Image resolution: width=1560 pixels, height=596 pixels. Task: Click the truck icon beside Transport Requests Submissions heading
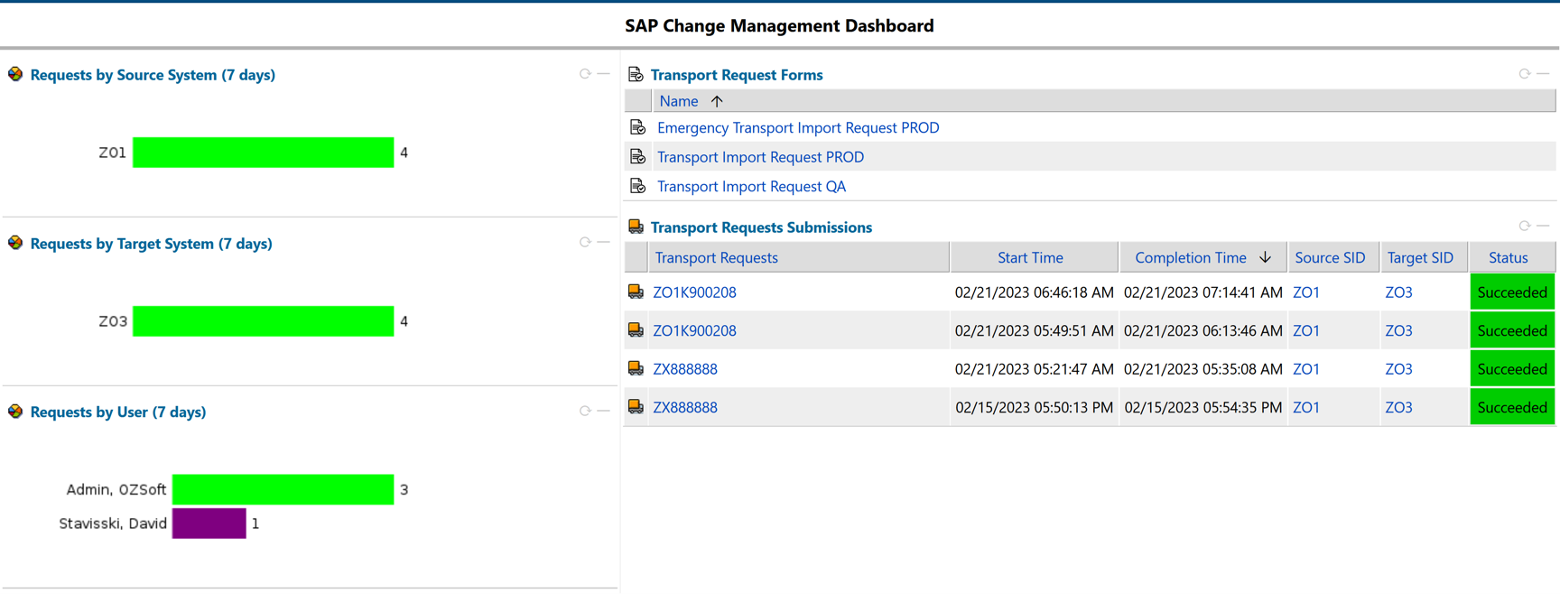635,227
